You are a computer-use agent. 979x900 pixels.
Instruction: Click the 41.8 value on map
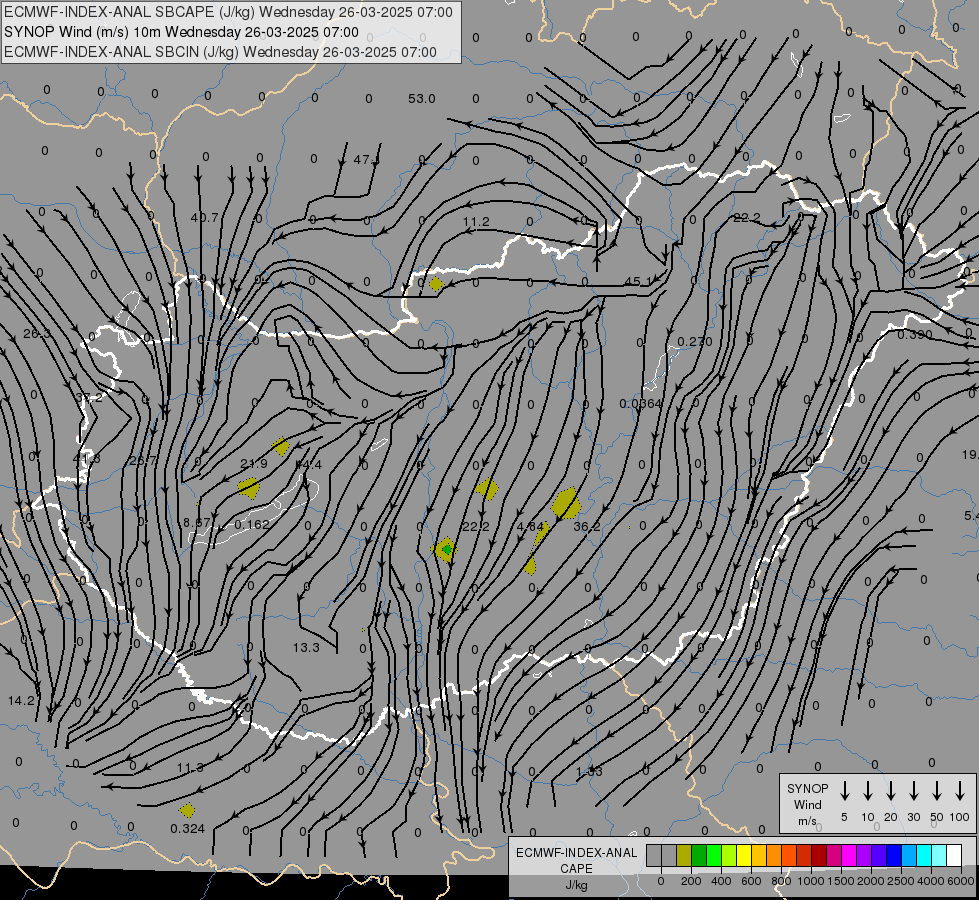(86, 458)
